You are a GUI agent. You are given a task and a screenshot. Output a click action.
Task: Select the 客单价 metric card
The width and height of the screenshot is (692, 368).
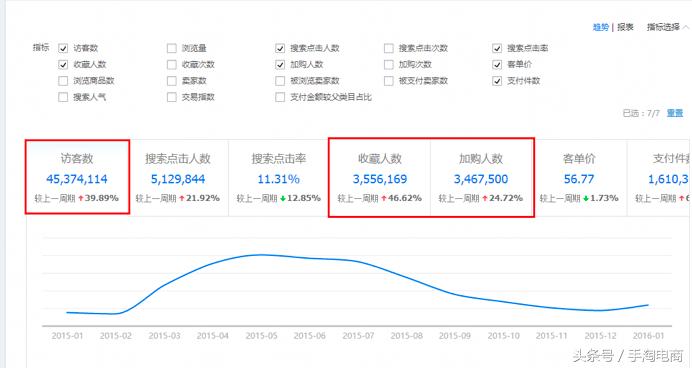click(579, 178)
